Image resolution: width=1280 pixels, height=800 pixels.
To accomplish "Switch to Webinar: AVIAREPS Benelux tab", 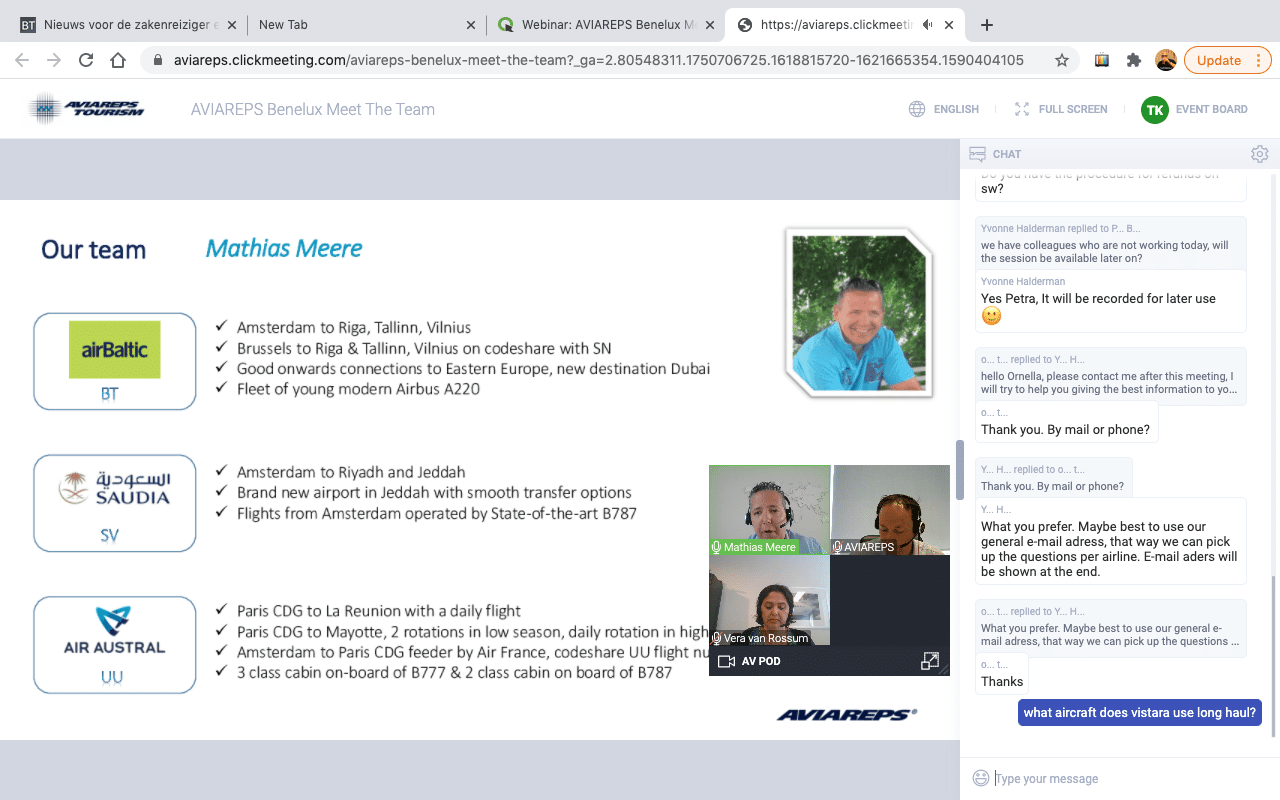I will point(604,25).
